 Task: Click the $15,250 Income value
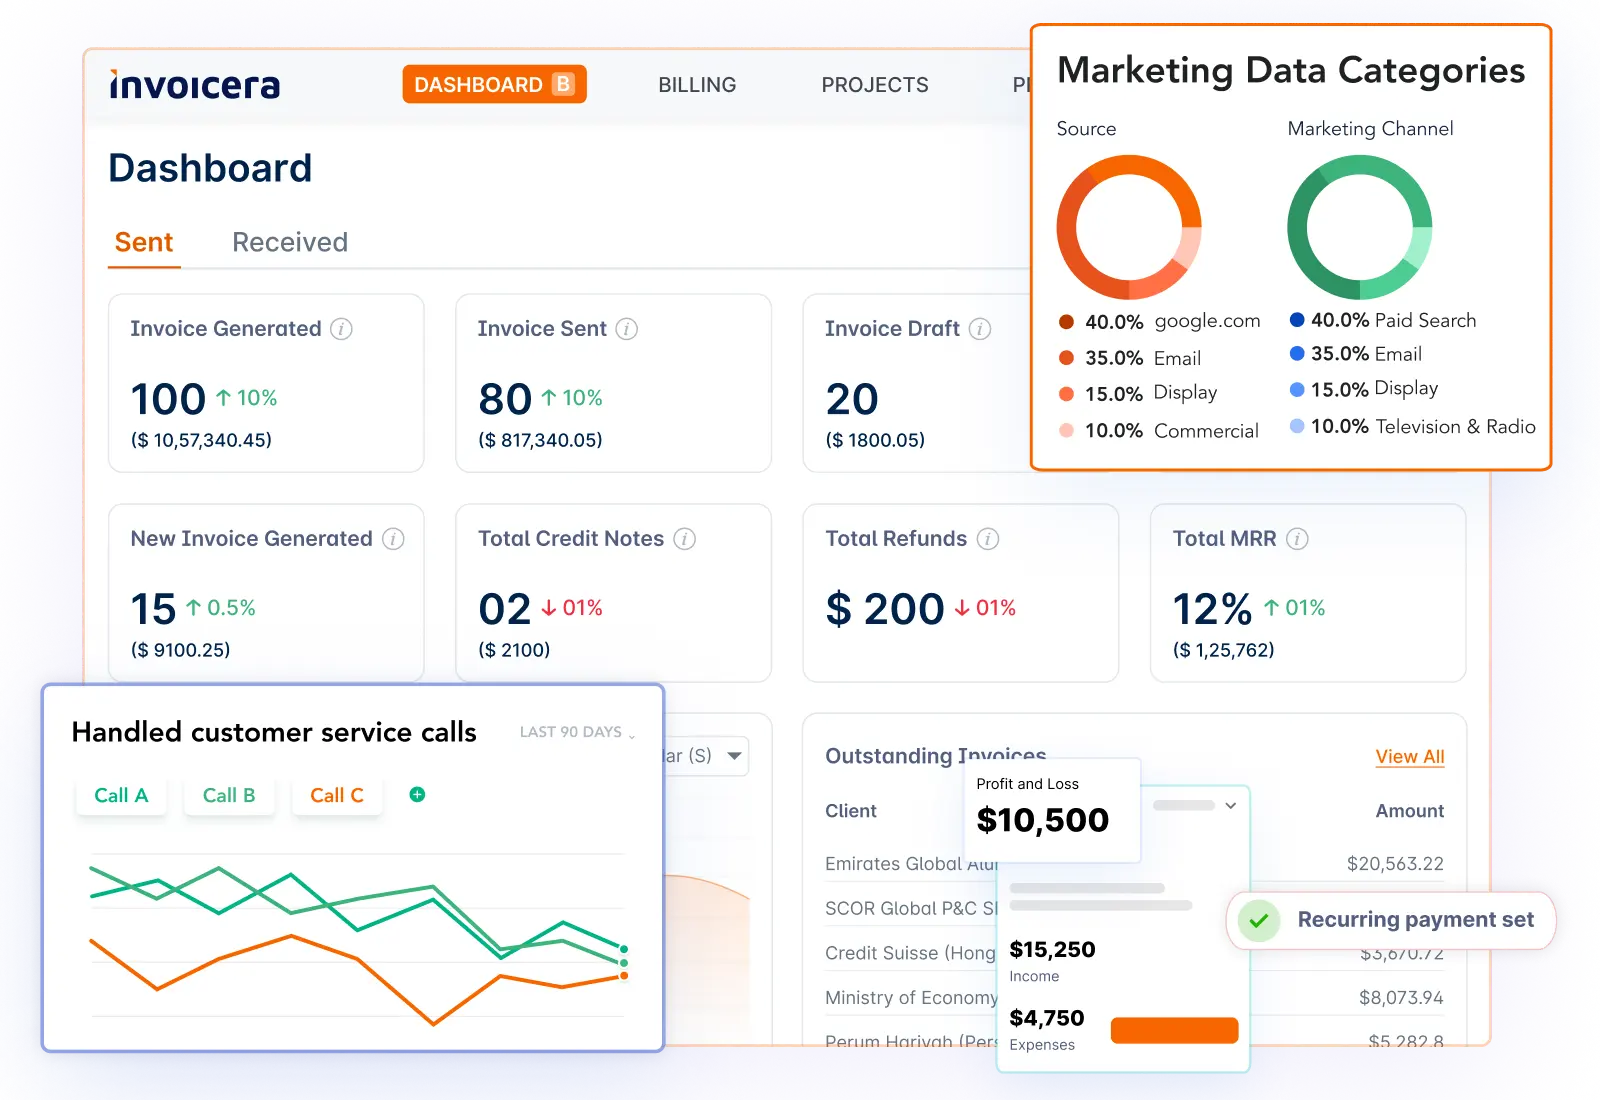point(1052,949)
